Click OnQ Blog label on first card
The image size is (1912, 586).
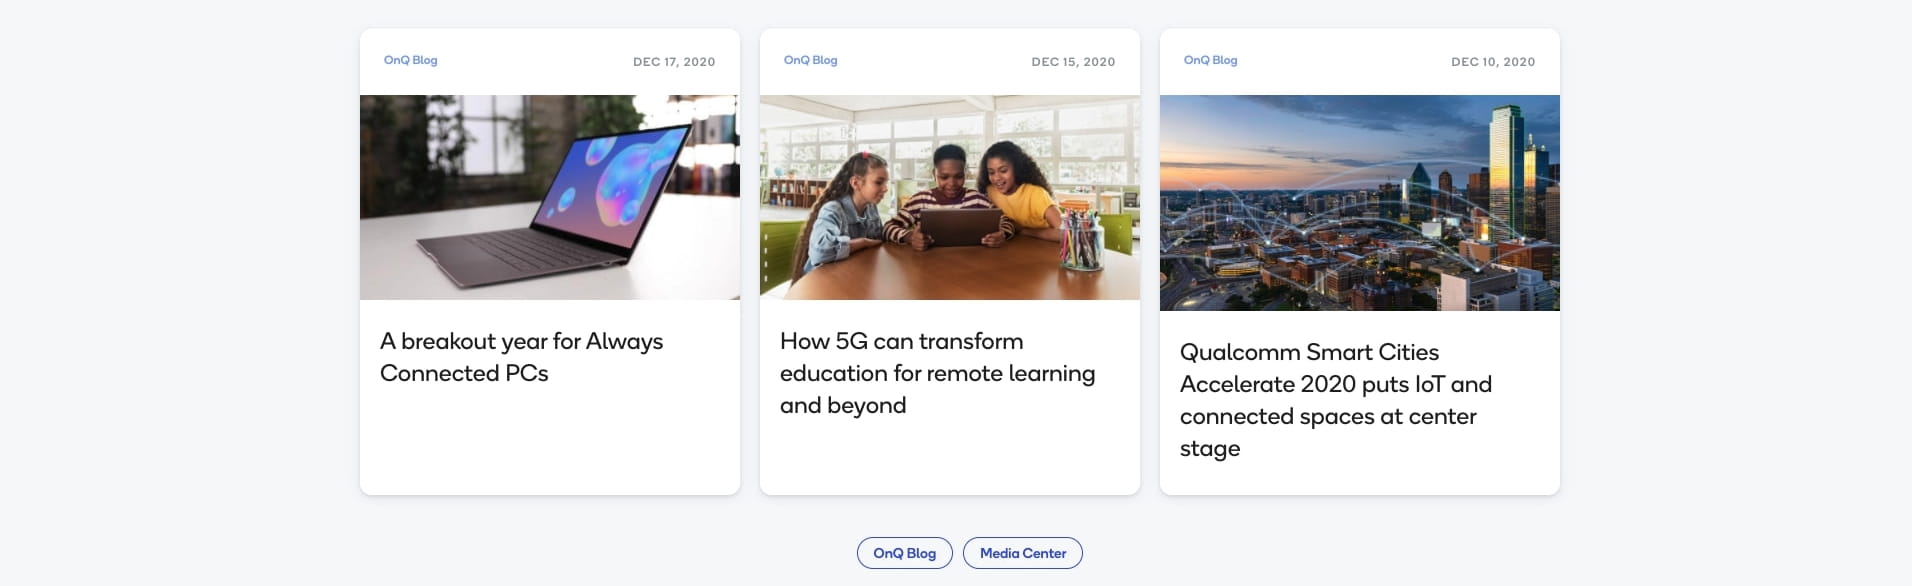[x=411, y=60]
